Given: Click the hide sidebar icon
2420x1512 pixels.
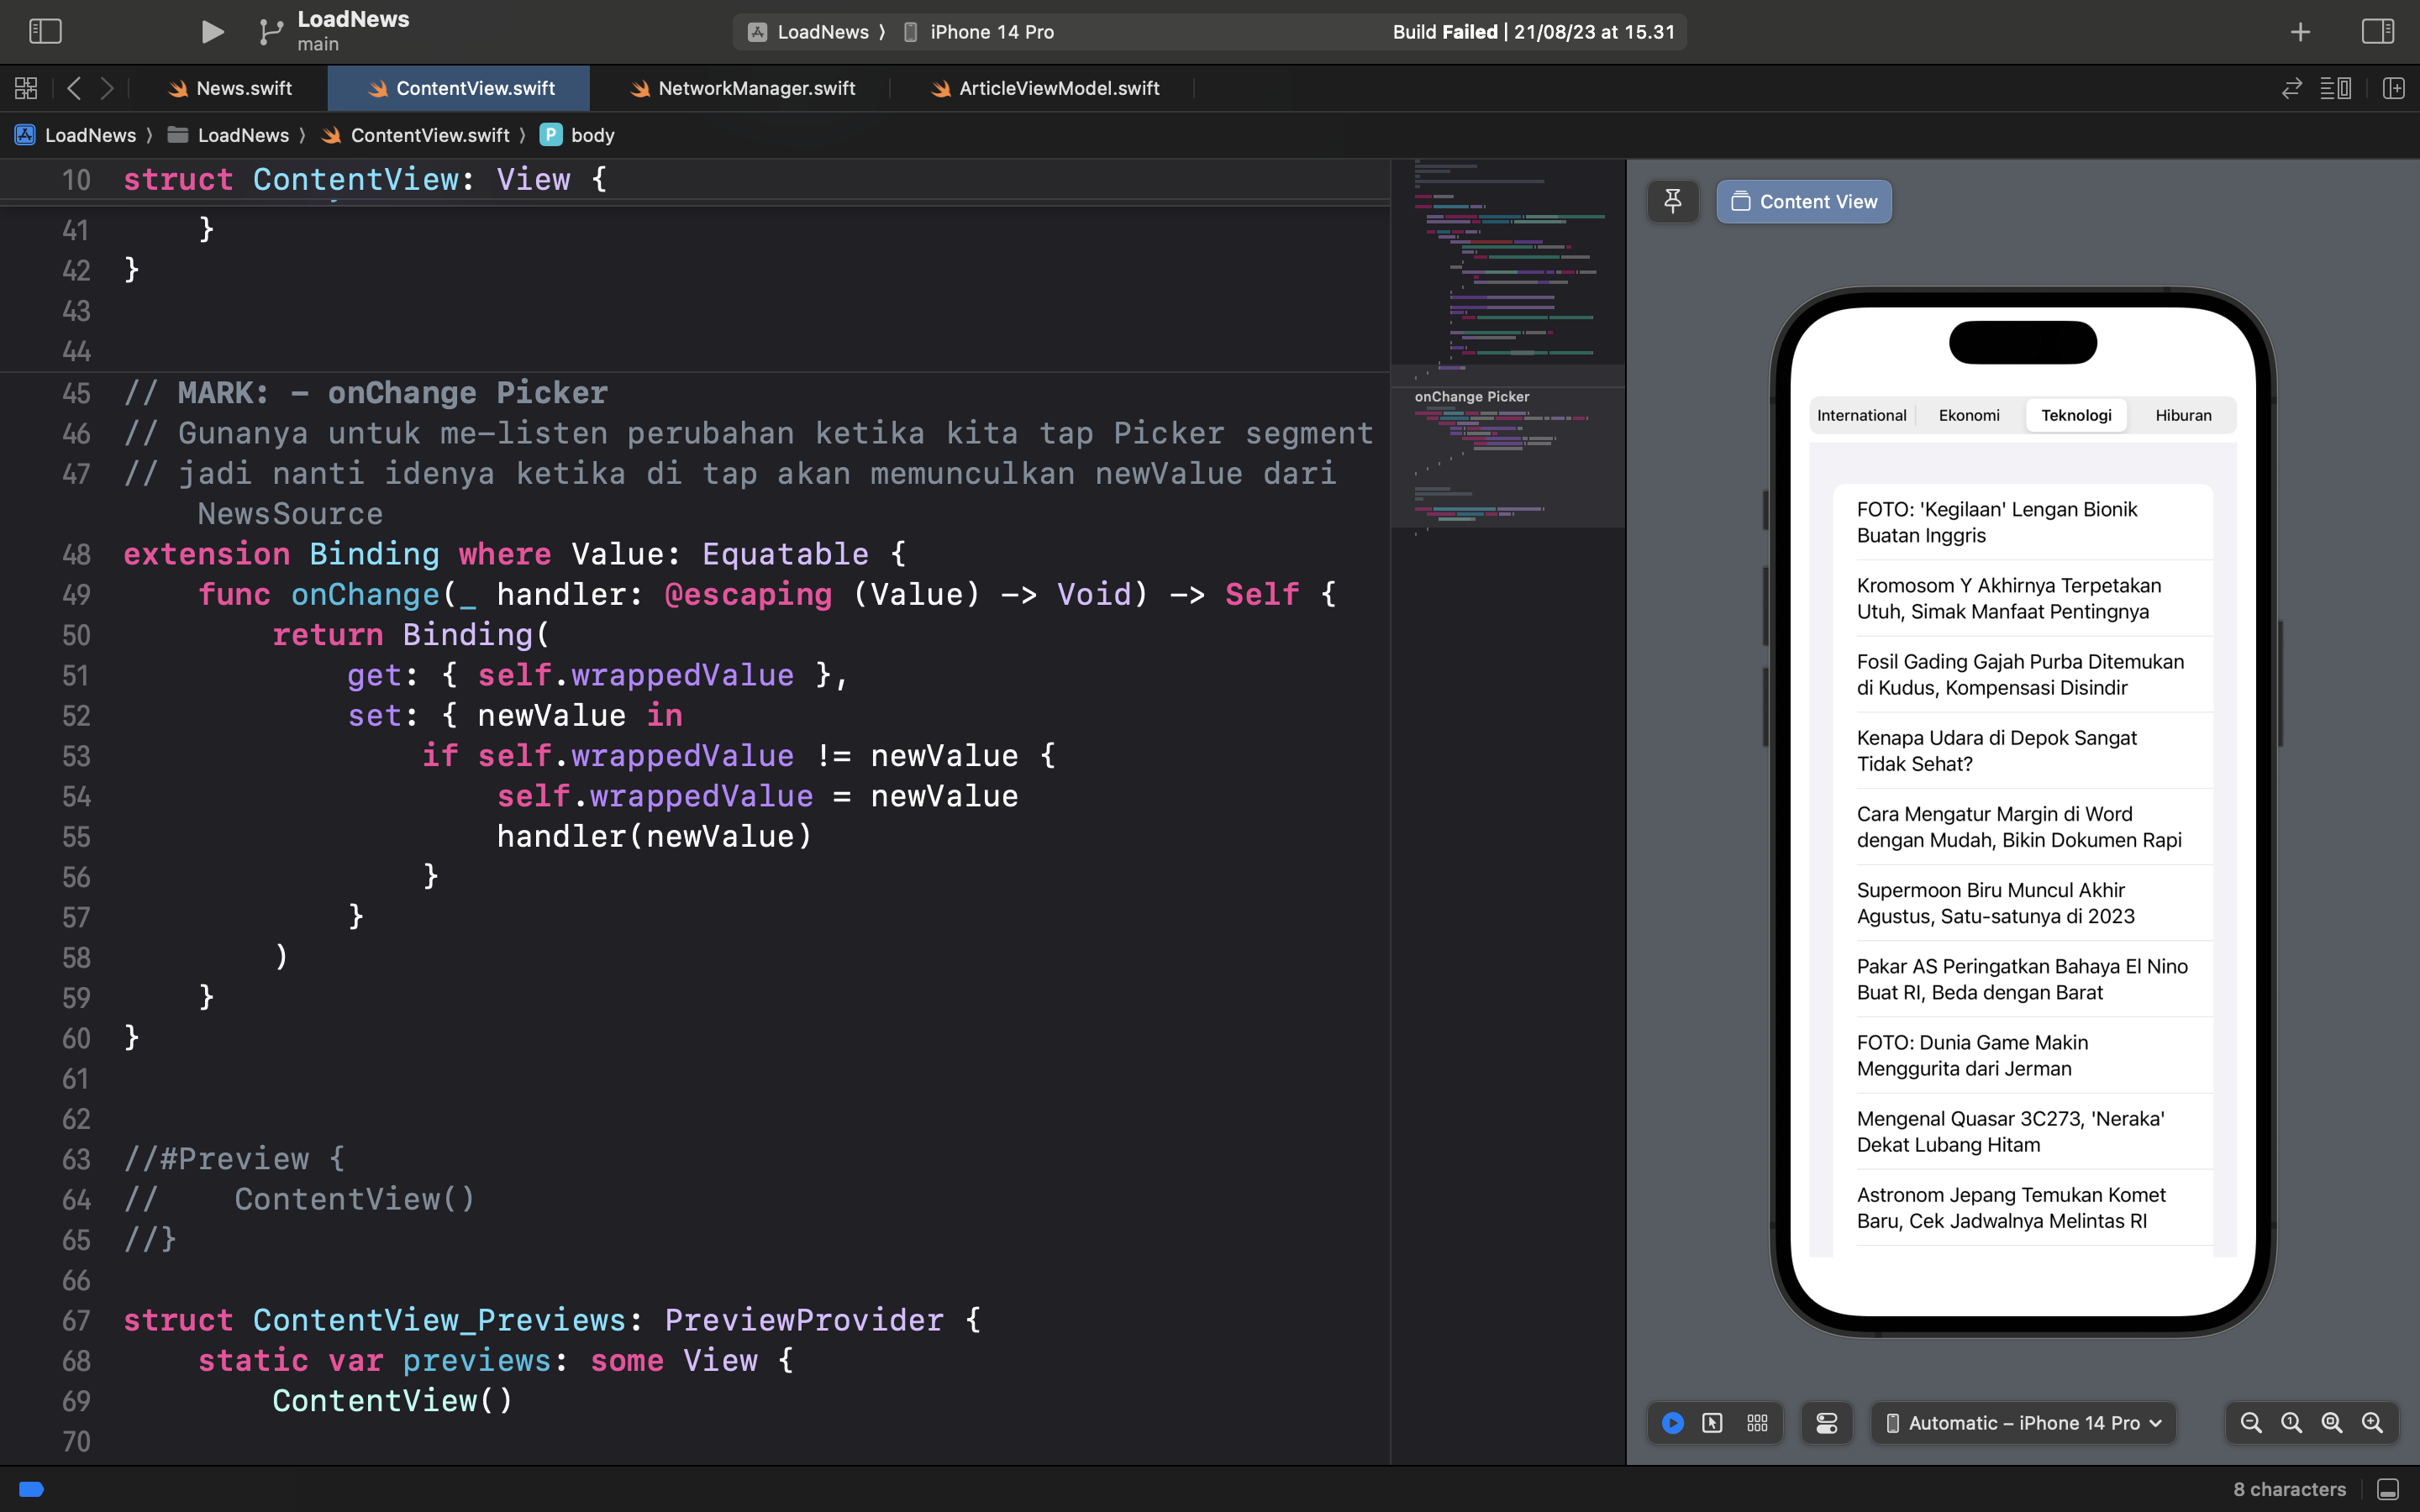Looking at the screenshot, I should click(45, 31).
